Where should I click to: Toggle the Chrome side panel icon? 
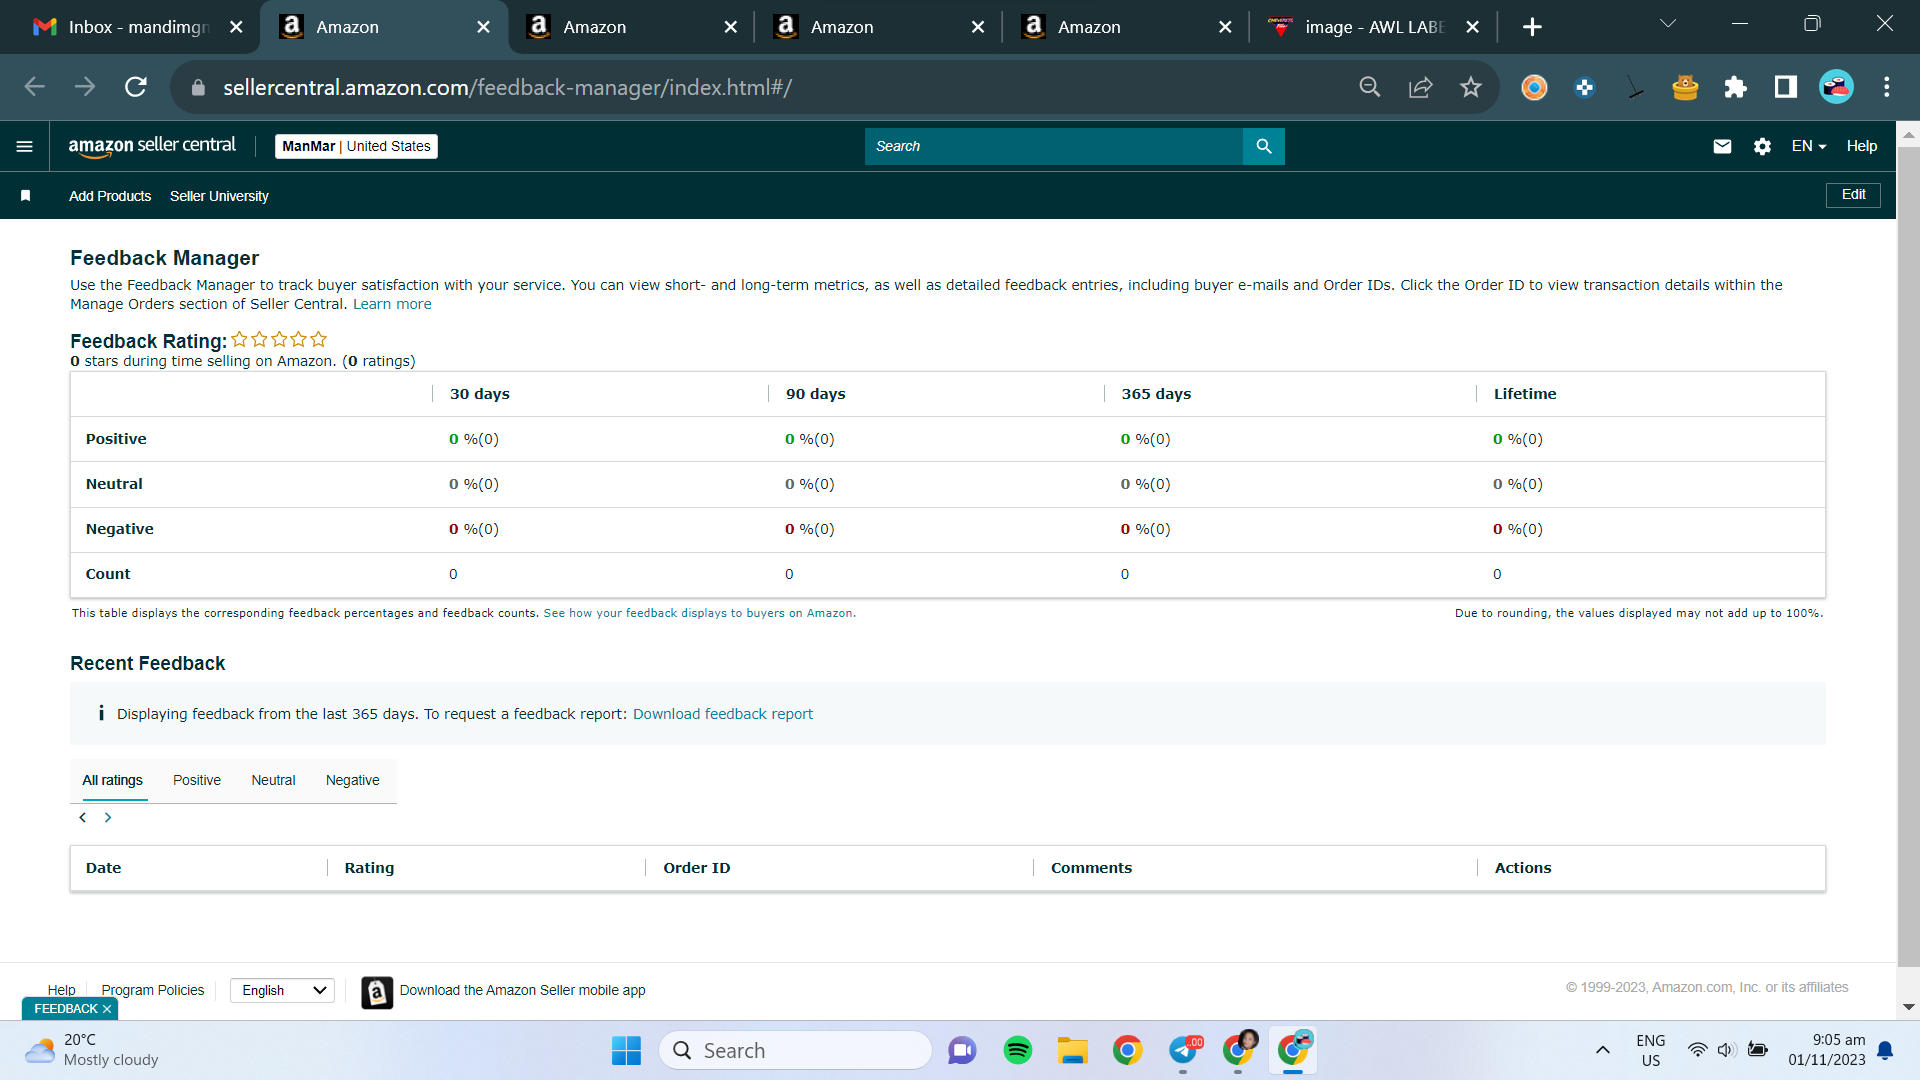pos(1785,87)
